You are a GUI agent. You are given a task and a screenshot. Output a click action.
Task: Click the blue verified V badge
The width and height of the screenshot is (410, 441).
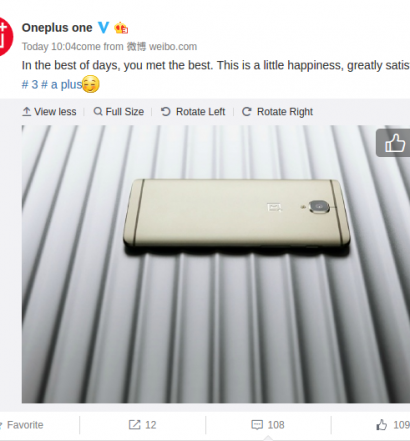pyautogui.click(x=103, y=27)
